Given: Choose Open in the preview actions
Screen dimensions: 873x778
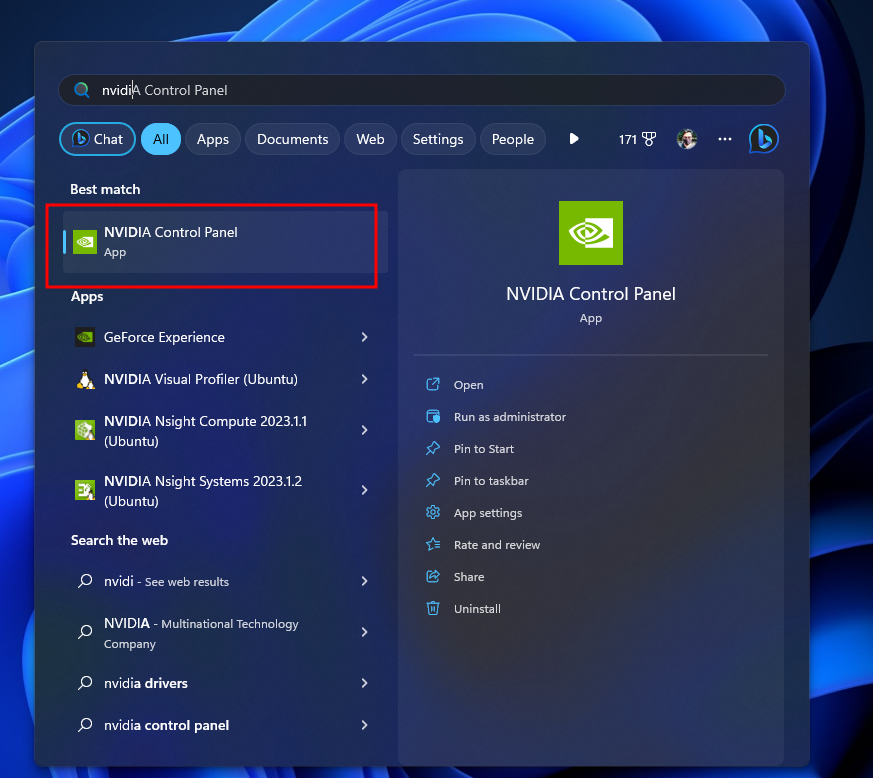Looking at the screenshot, I should tap(468, 385).
